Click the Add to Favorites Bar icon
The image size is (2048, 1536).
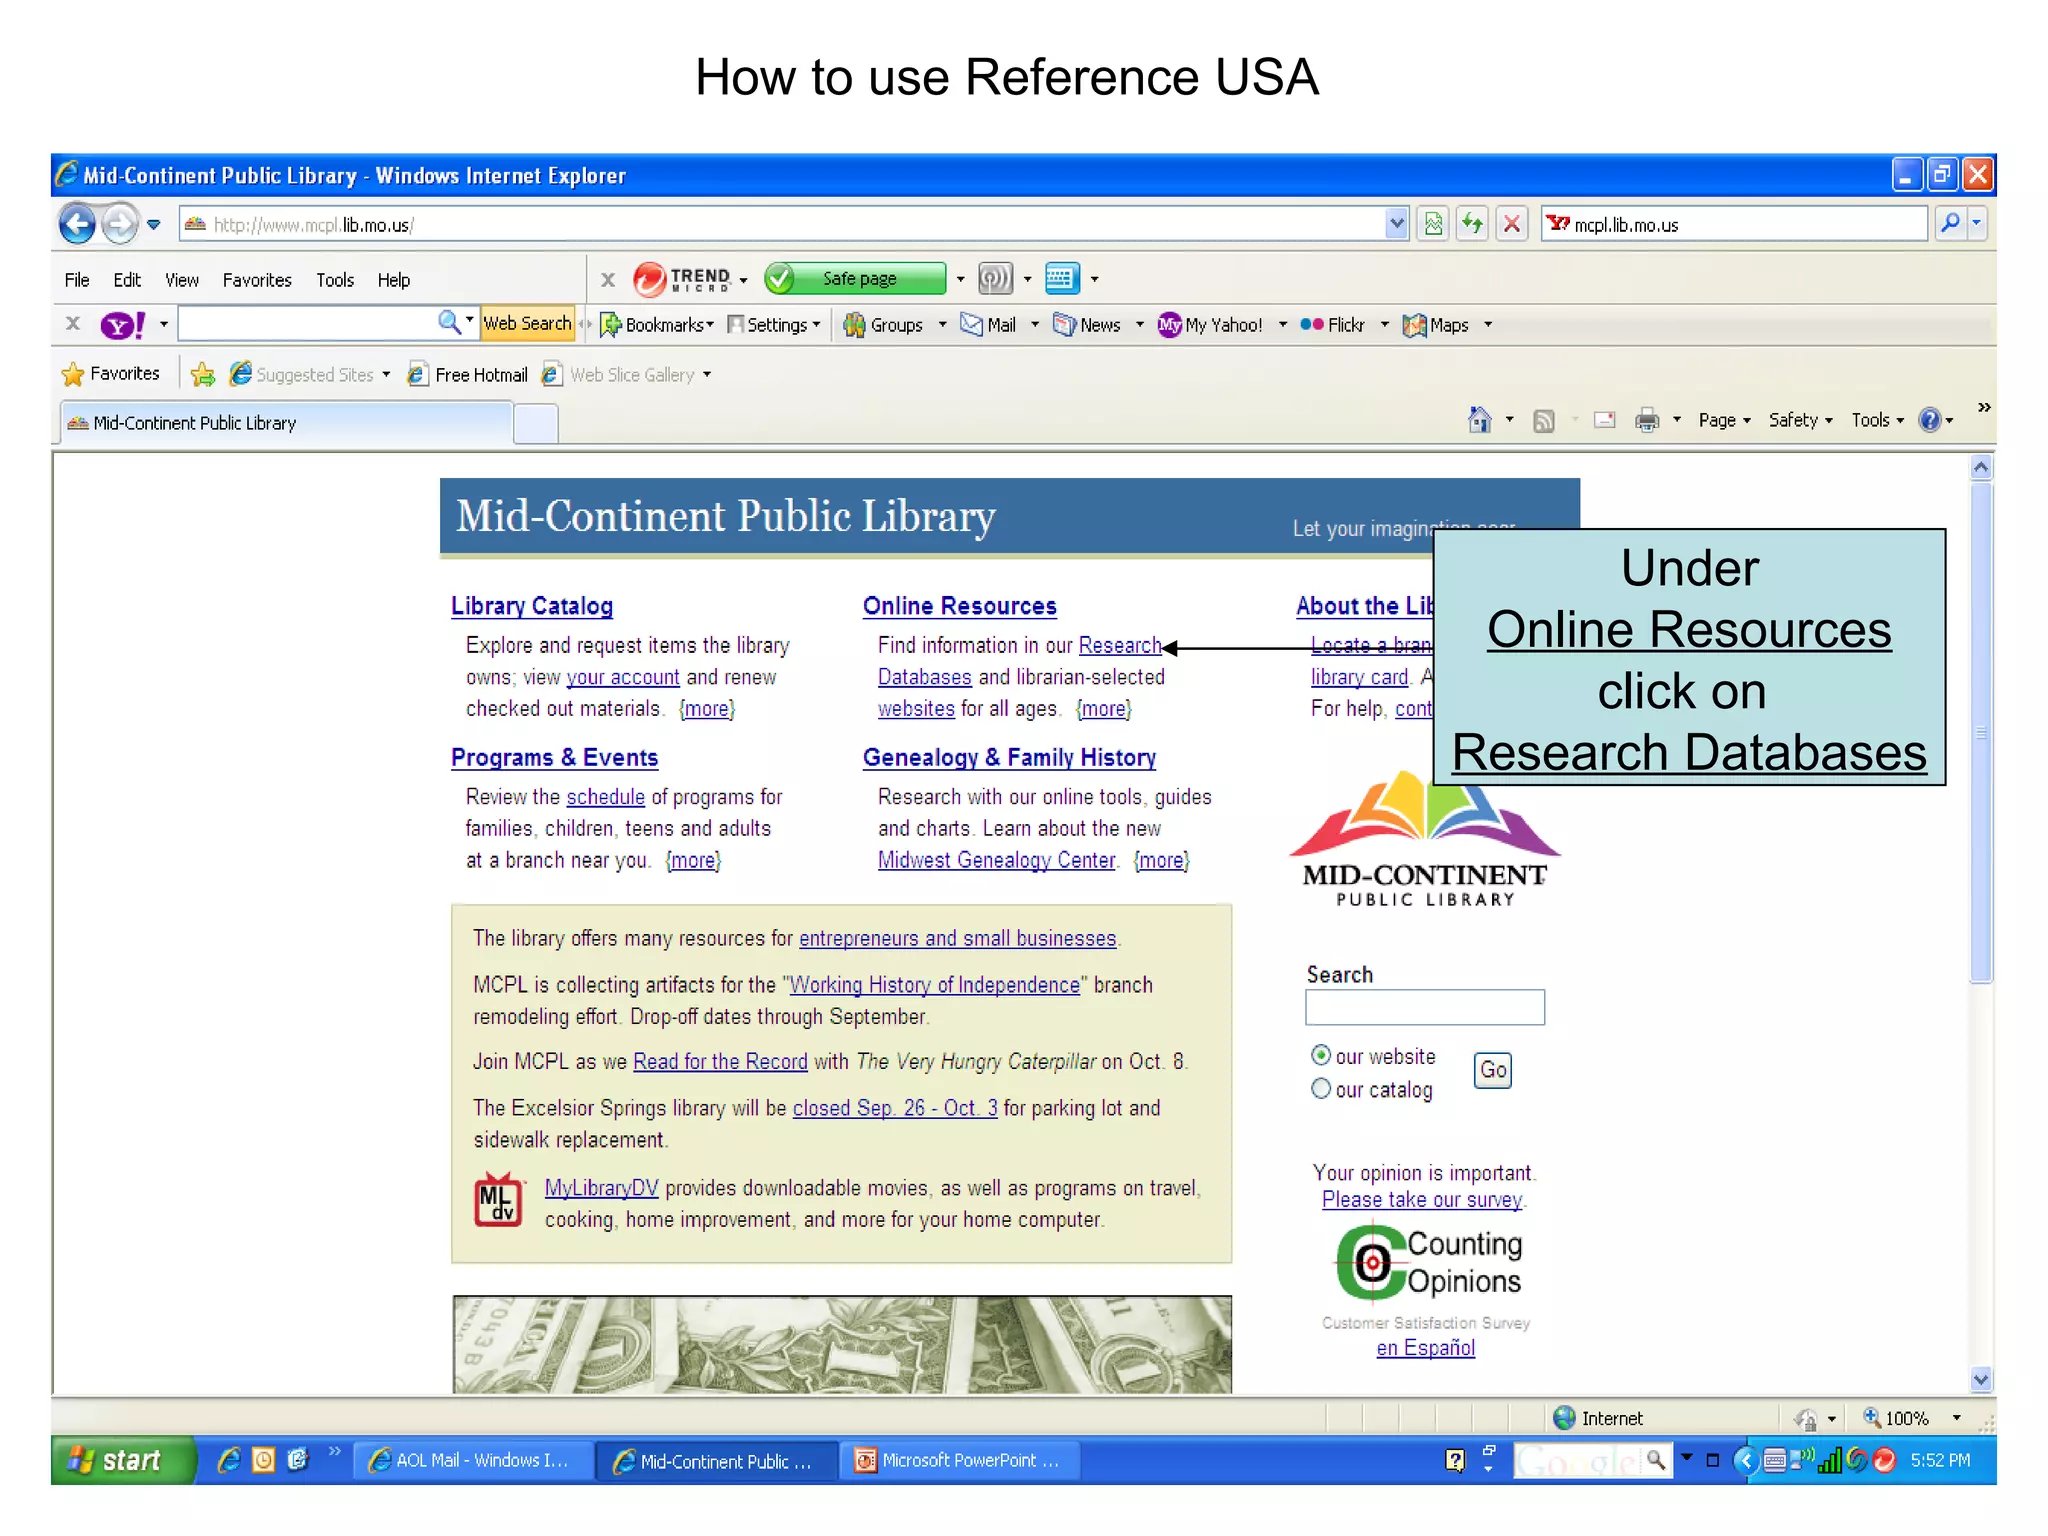click(x=203, y=374)
